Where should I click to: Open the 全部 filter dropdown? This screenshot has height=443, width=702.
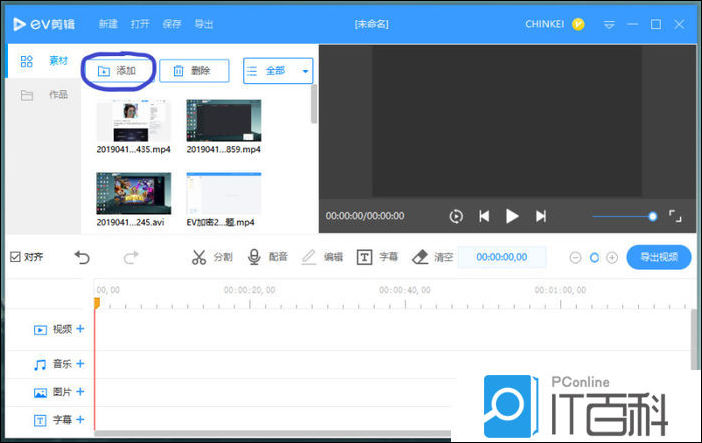(x=278, y=71)
